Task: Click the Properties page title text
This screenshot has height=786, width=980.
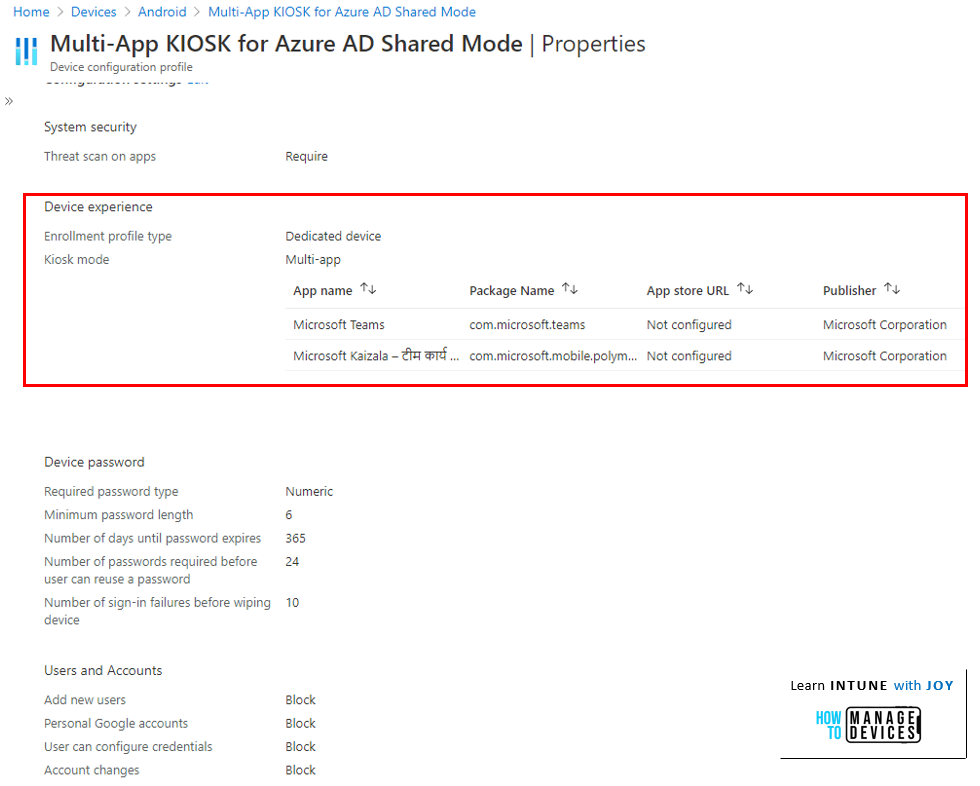Action: (593, 44)
